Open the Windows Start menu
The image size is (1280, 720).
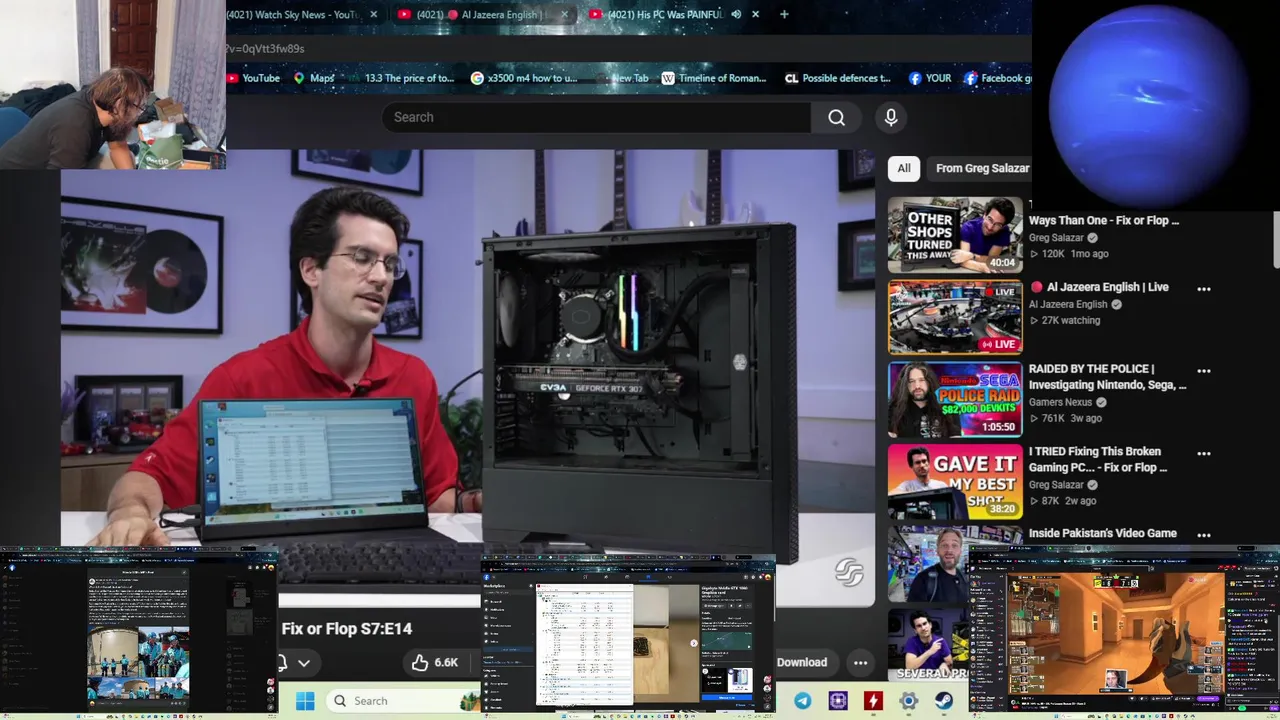(305, 701)
